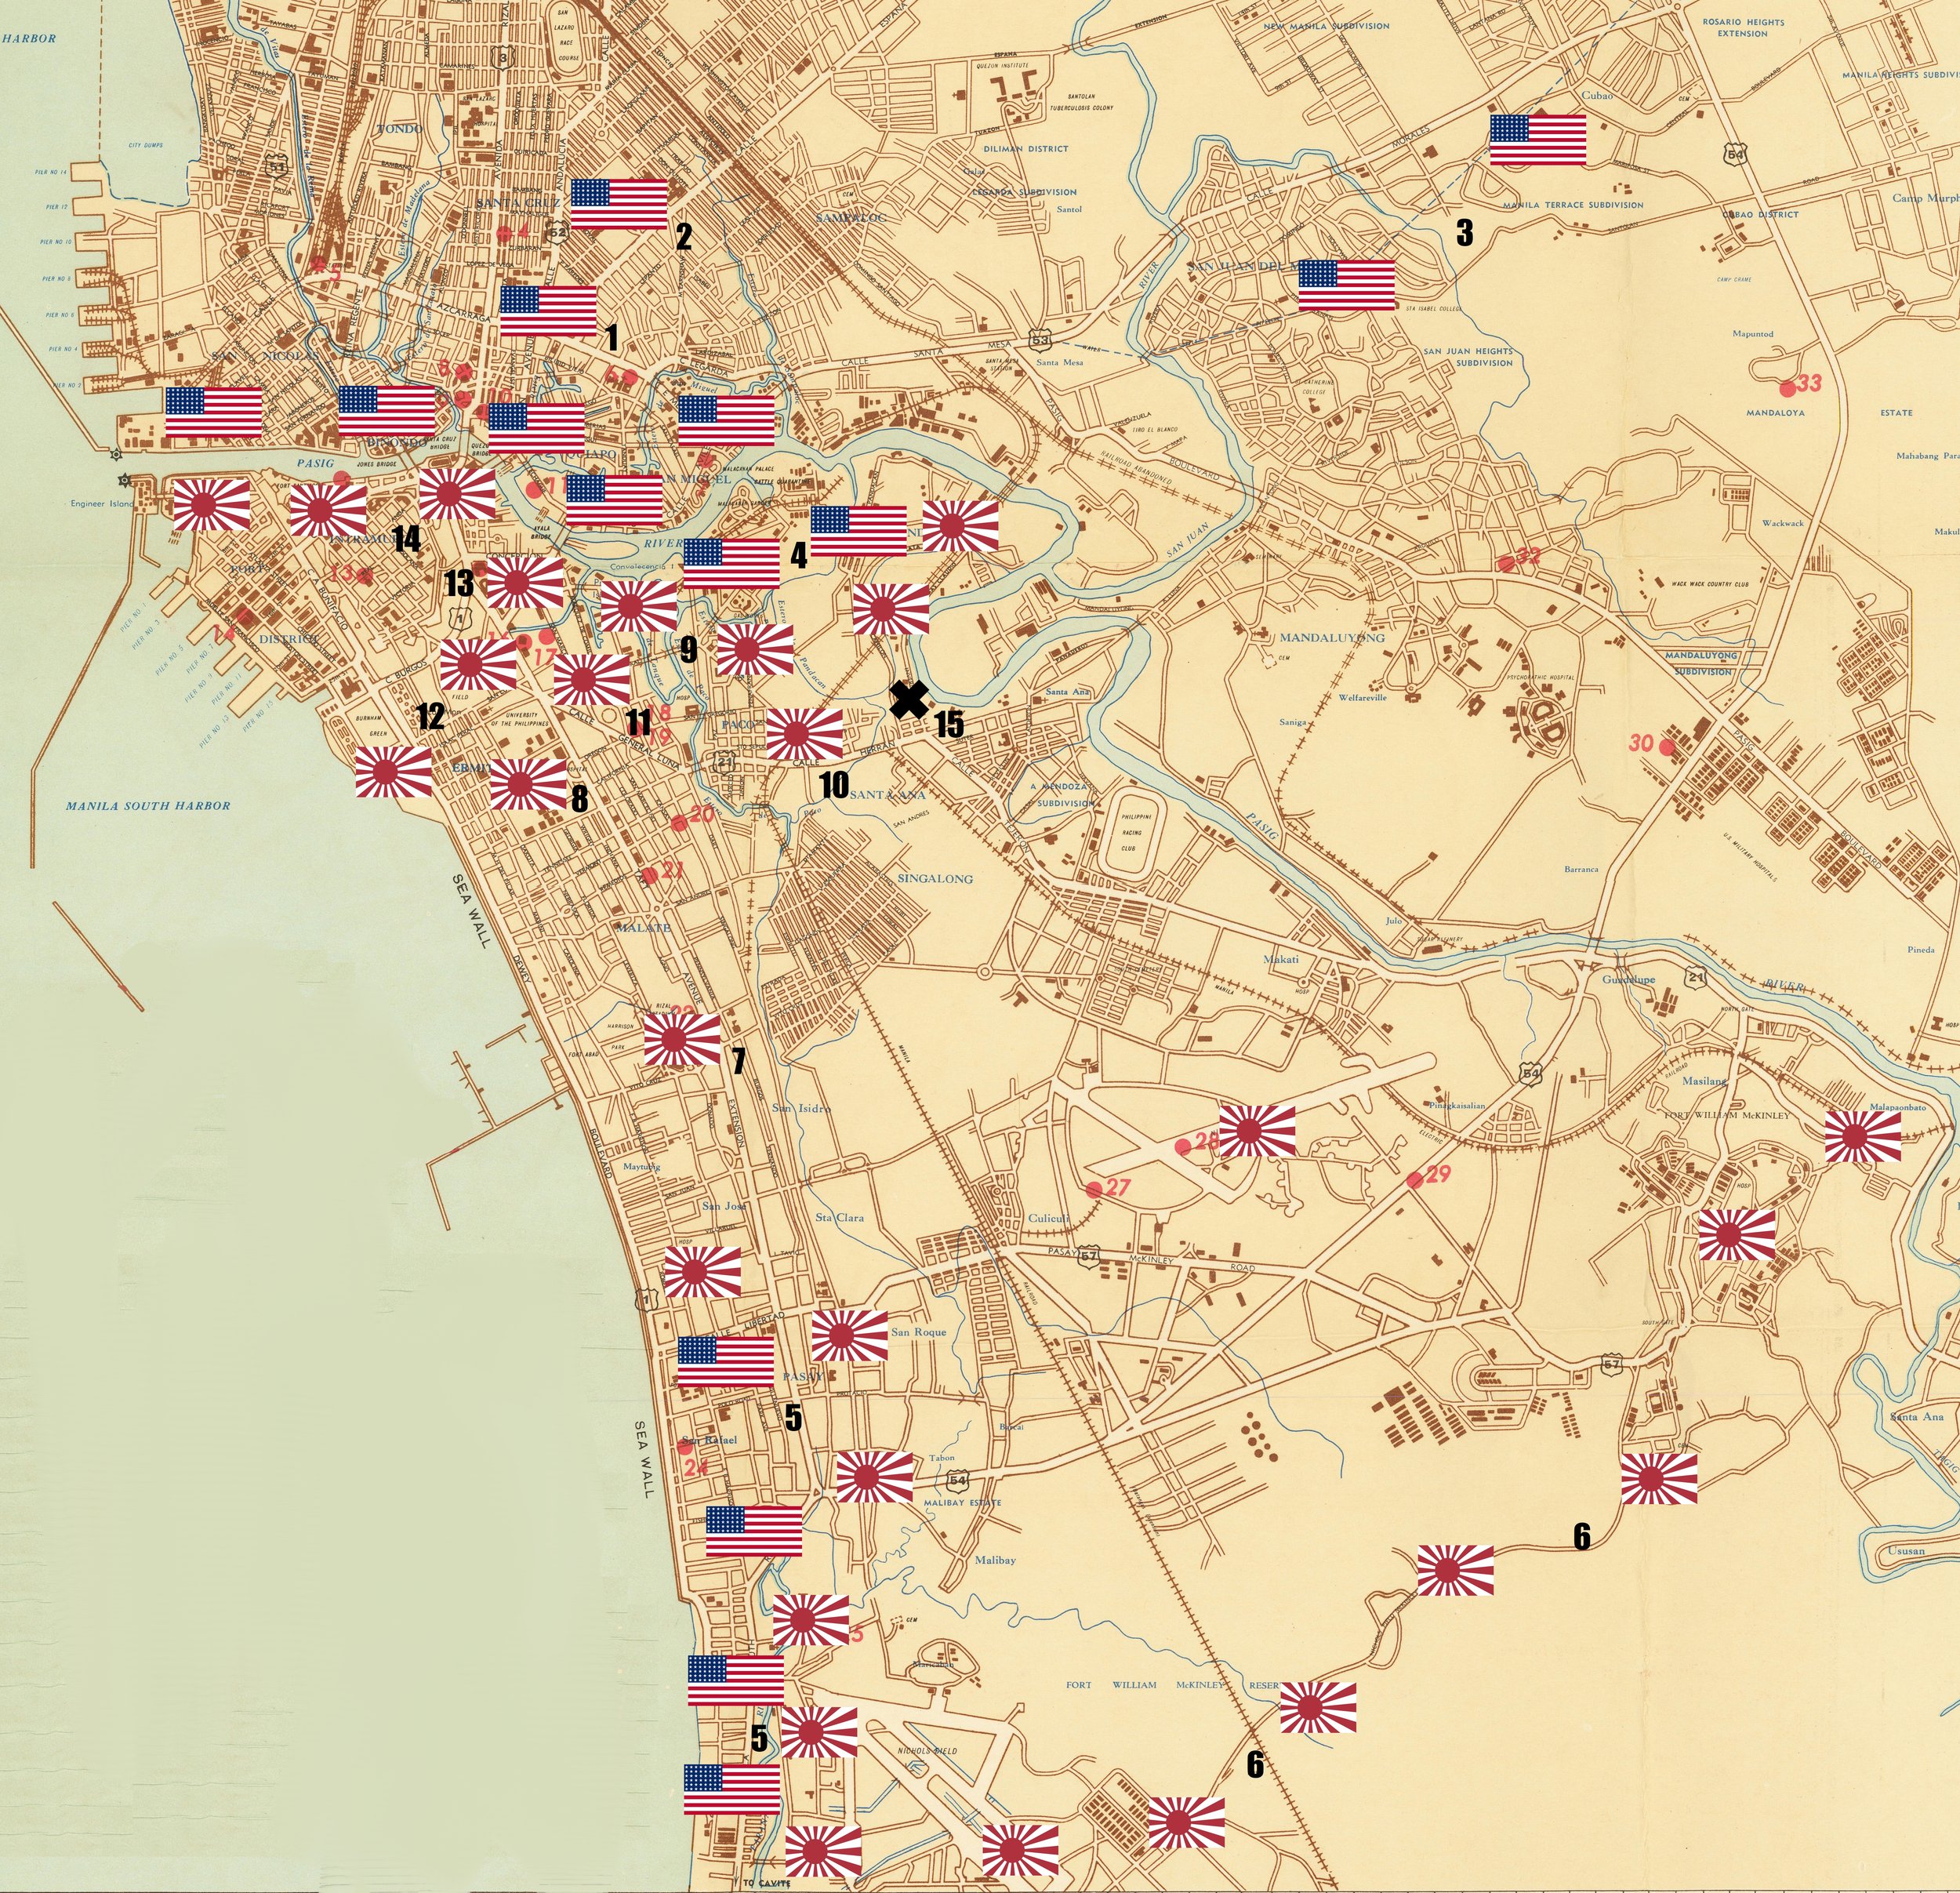1960x1893 pixels.
Task: Select black number 11
Action: (x=638, y=722)
